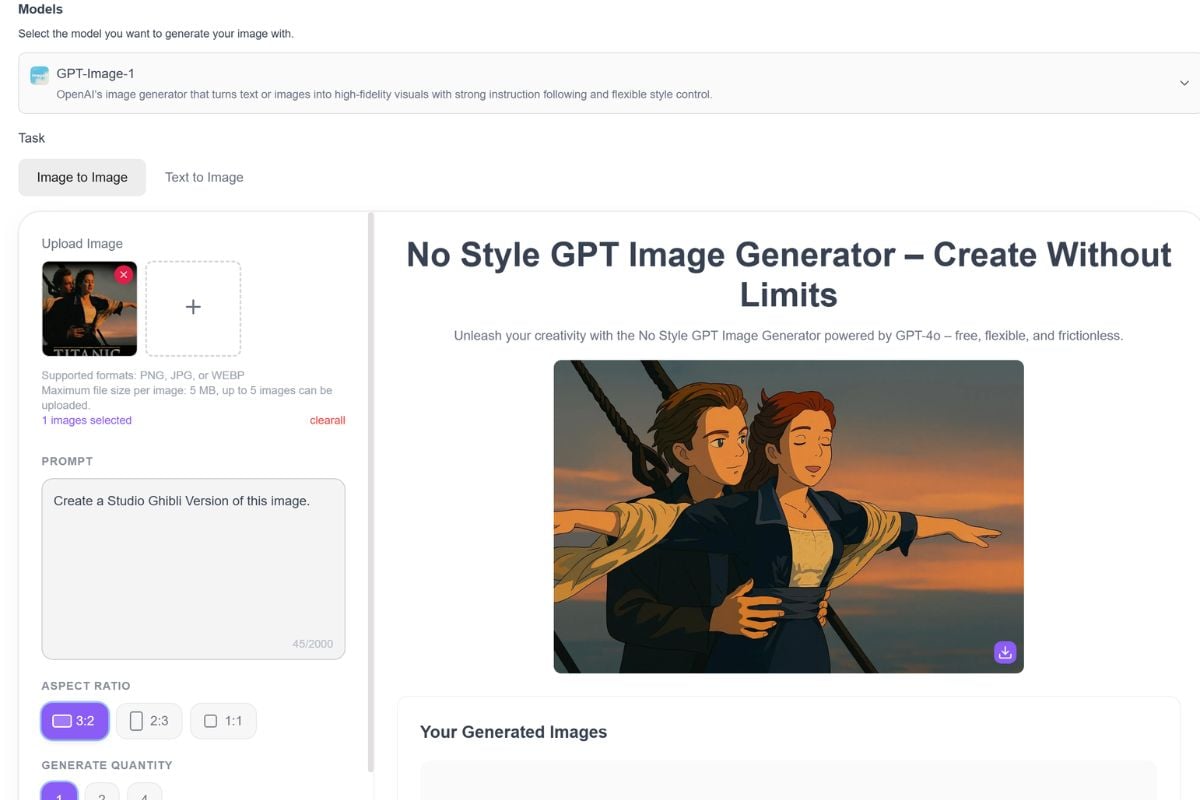This screenshot has width=1200, height=800.
Task: Click the GPT-Image-1 model logo icon
Action: tap(39, 75)
